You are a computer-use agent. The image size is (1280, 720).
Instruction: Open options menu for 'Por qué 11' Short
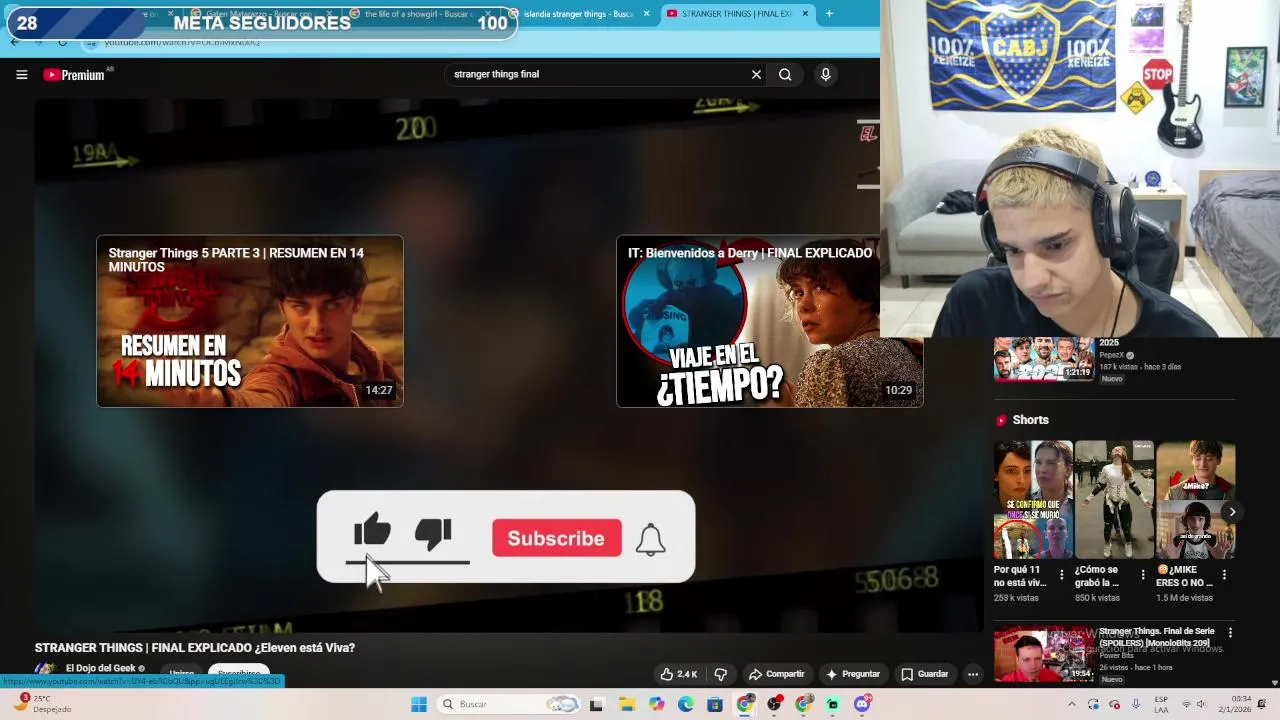tap(1061, 575)
